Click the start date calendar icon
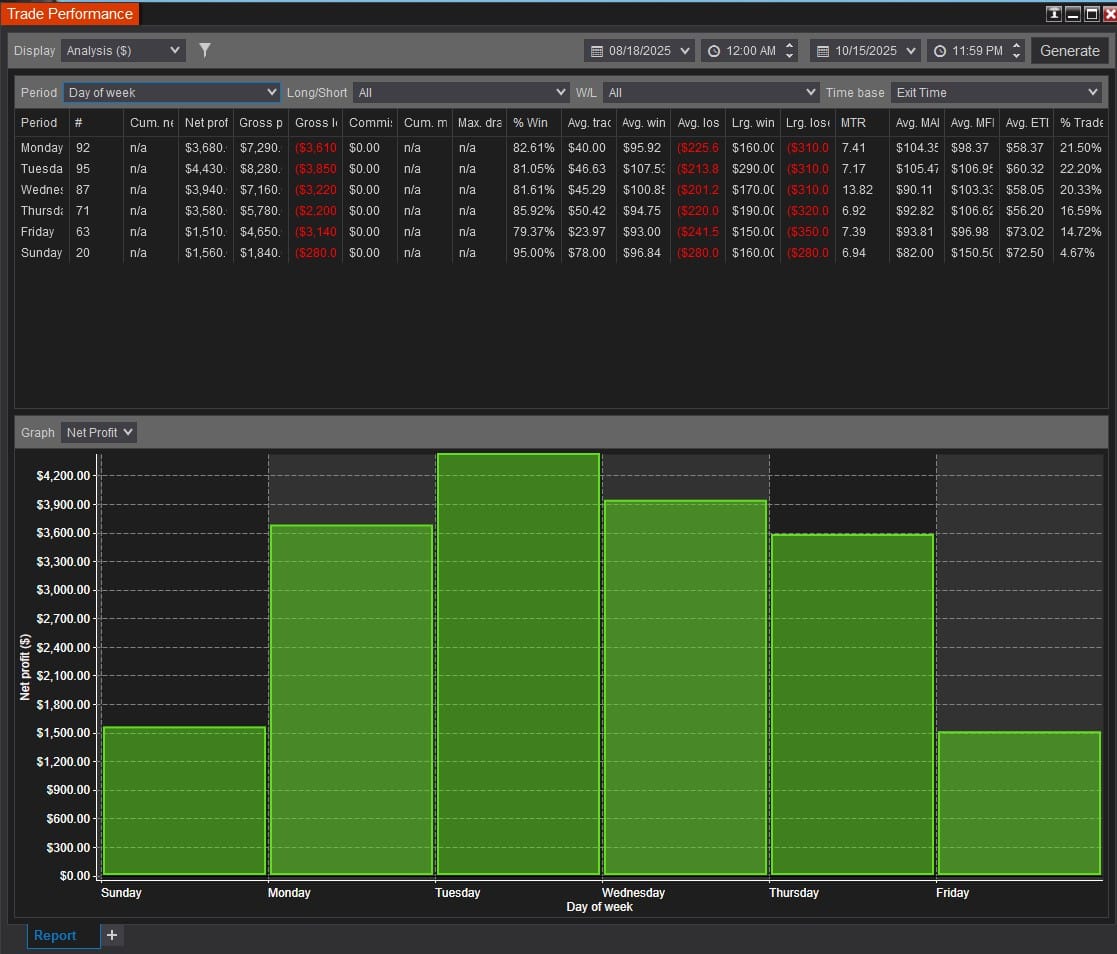 [x=597, y=51]
